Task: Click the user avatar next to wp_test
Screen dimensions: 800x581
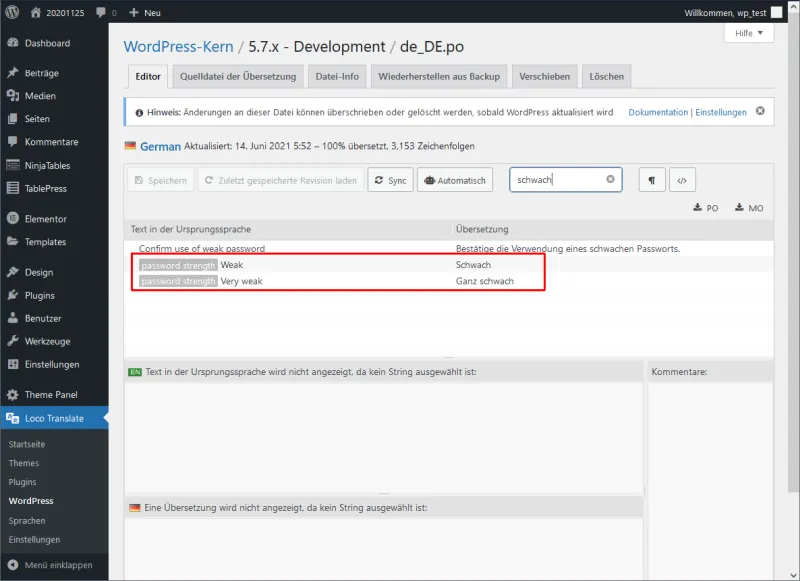Action: [777, 13]
